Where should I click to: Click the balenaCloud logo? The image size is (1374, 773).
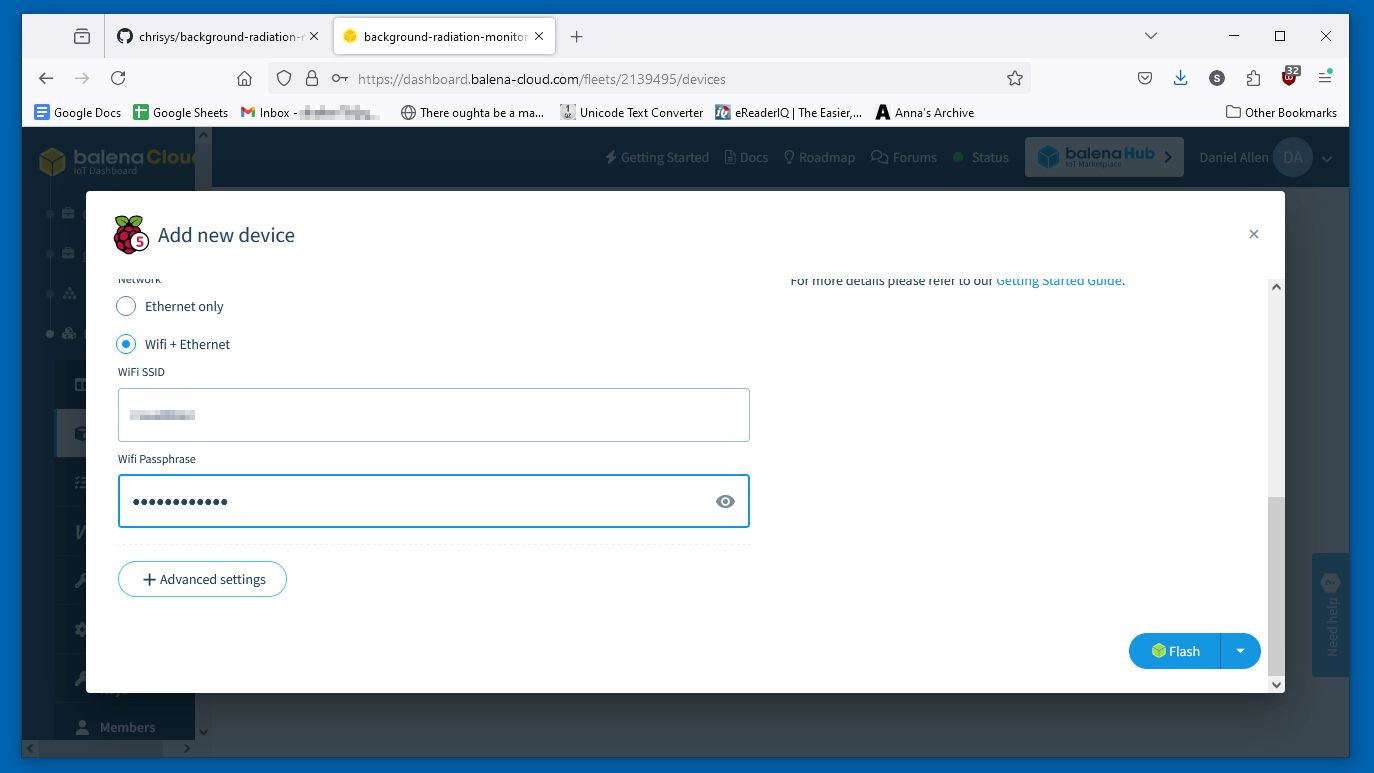point(118,160)
